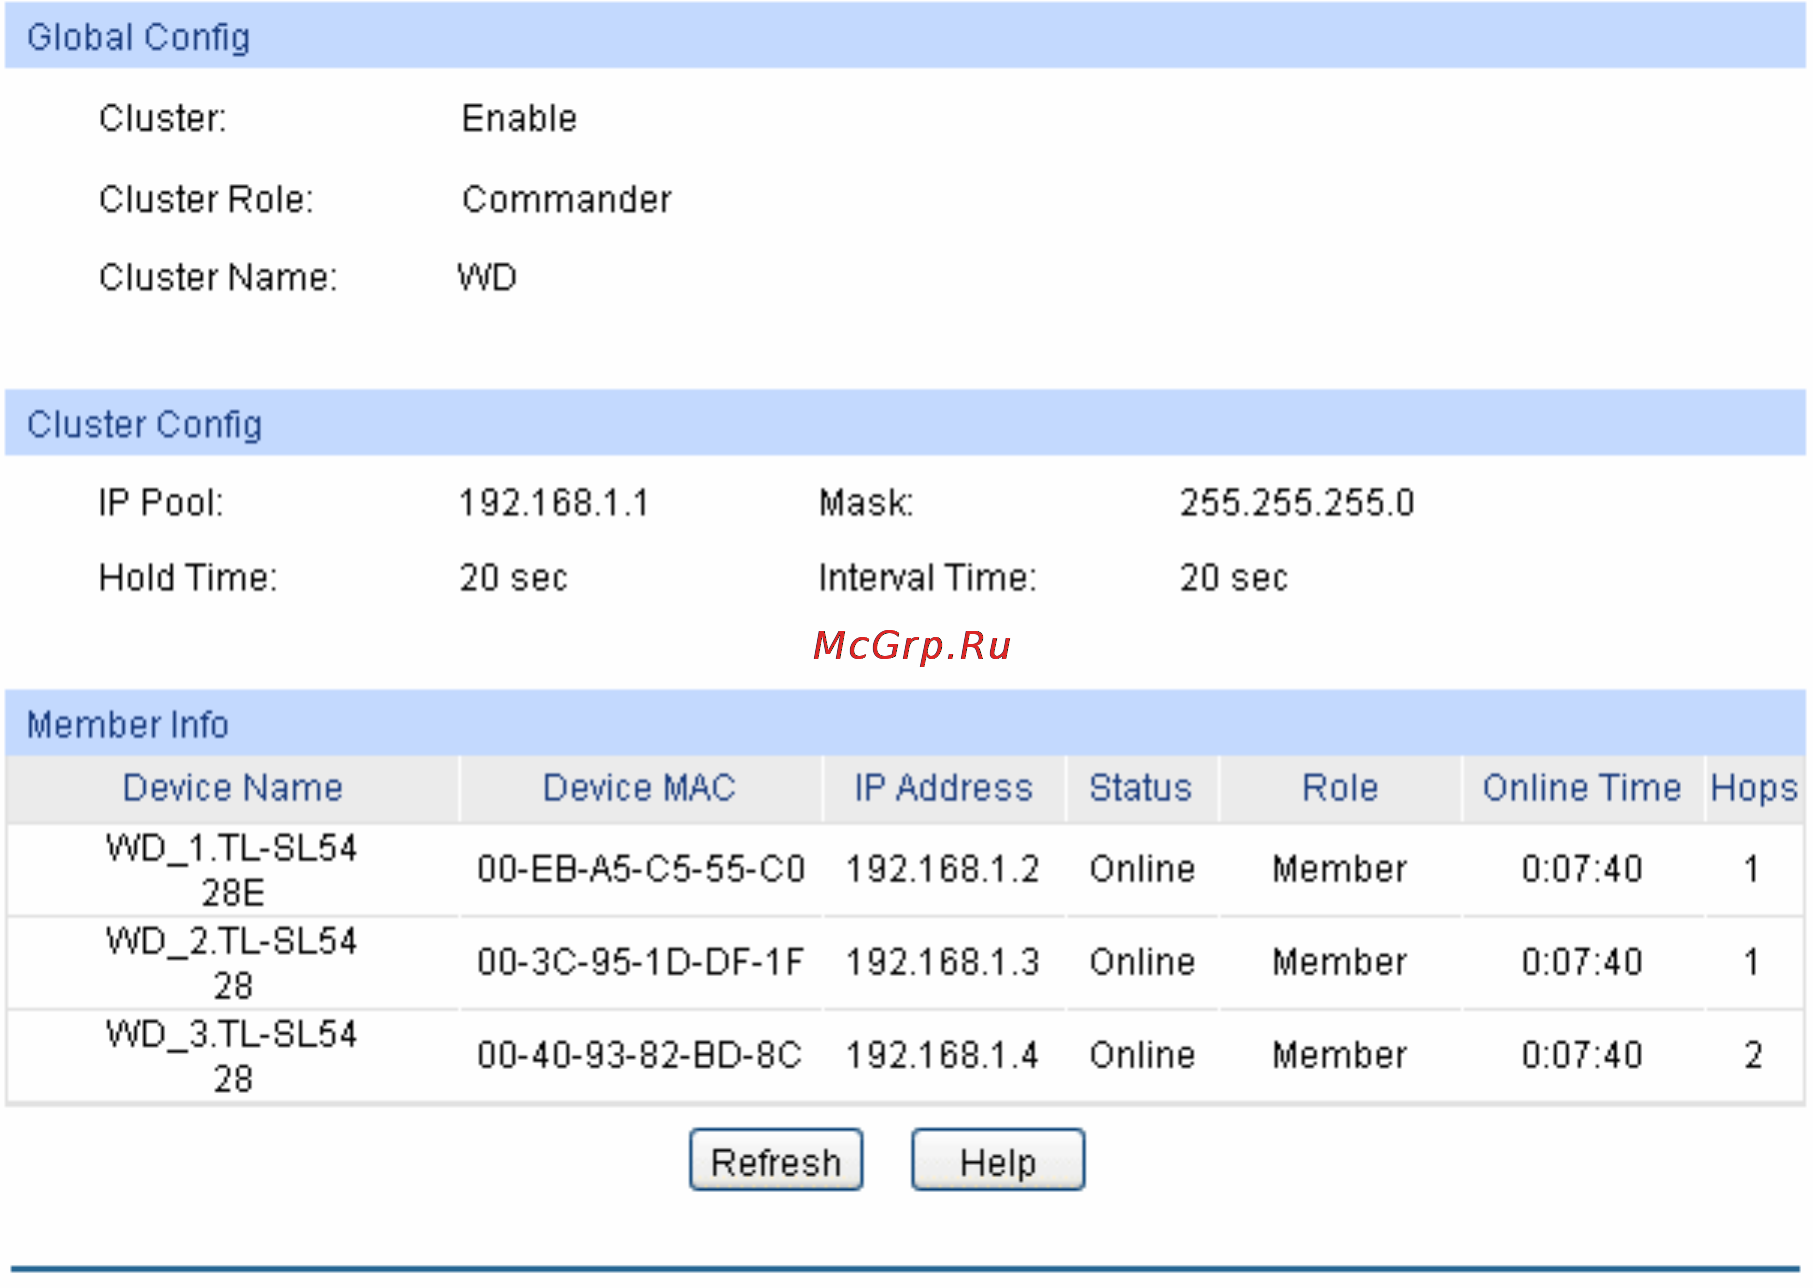The height and width of the screenshot is (1288, 1813).
Task: Click the Online Time column header
Action: (1581, 788)
